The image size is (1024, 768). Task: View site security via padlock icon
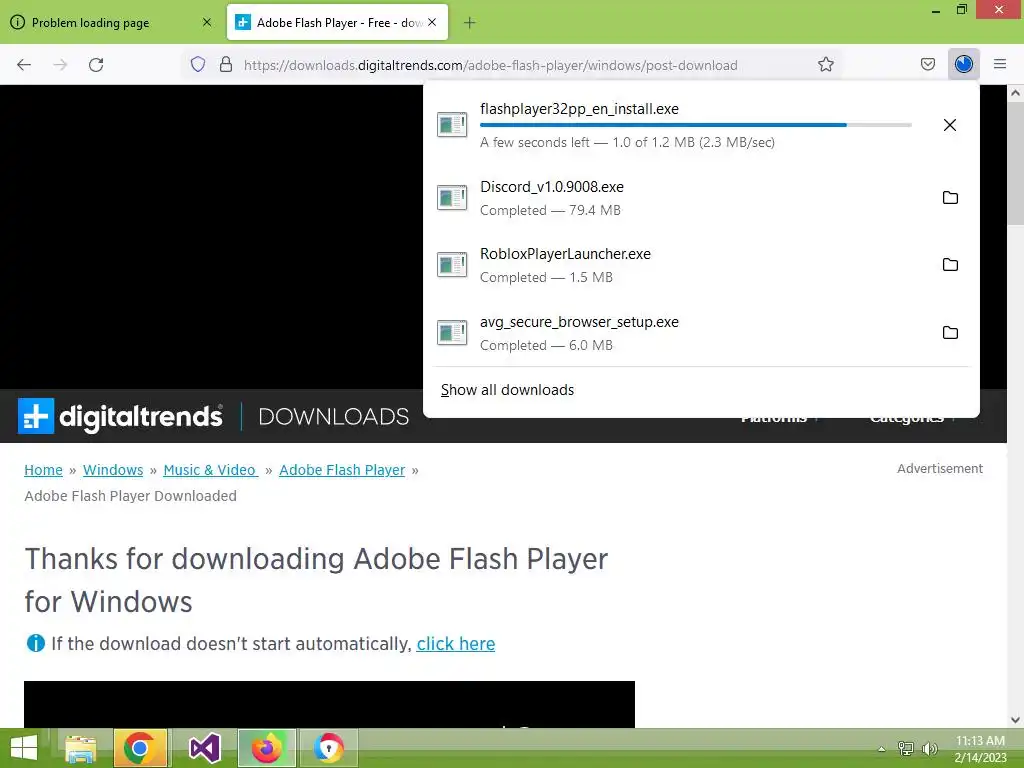click(x=226, y=65)
